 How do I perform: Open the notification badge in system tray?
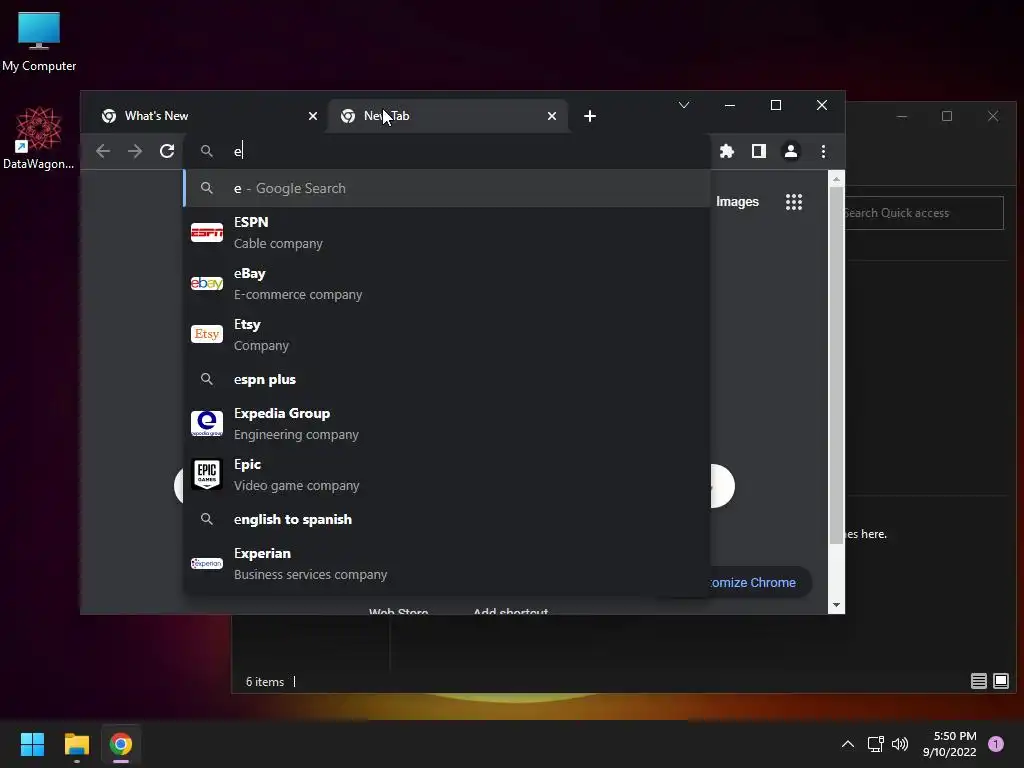click(x=996, y=744)
